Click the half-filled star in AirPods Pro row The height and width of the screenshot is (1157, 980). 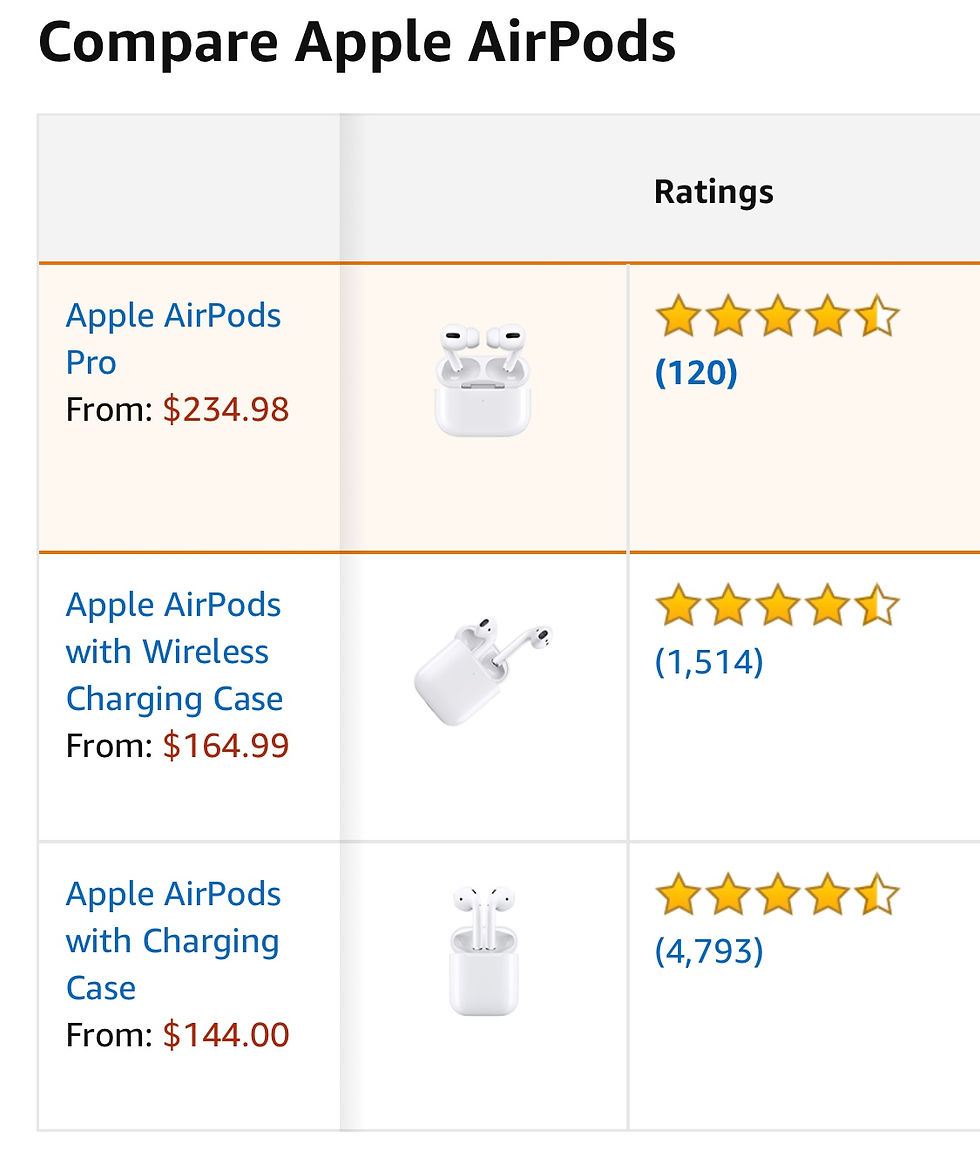coord(877,316)
